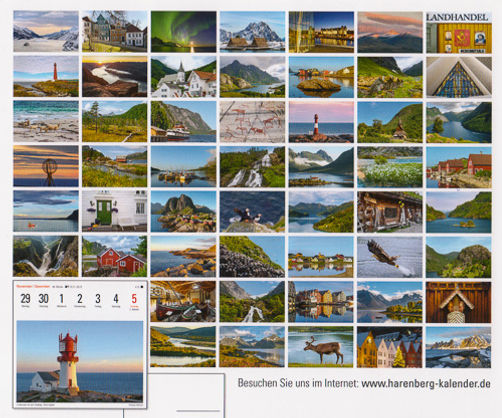Select the old wooden log cabin thumbnail
The image size is (502, 418).
(x=390, y=212)
